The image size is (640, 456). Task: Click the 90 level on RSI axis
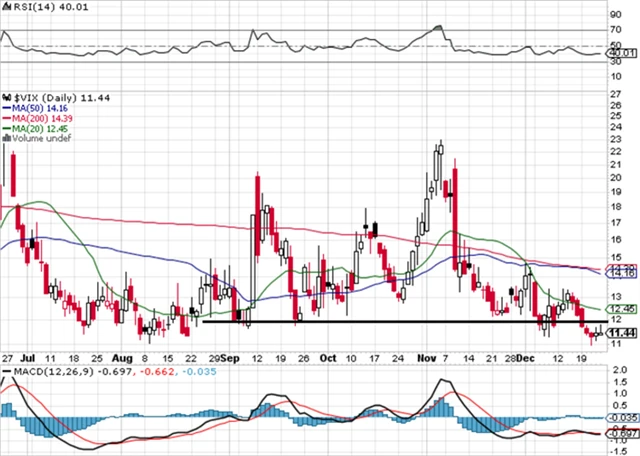coord(614,14)
